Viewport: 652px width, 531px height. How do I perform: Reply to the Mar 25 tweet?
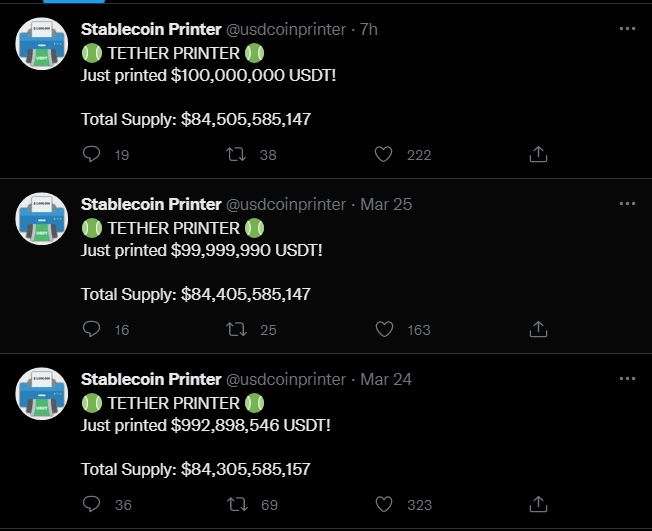[x=91, y=329]
